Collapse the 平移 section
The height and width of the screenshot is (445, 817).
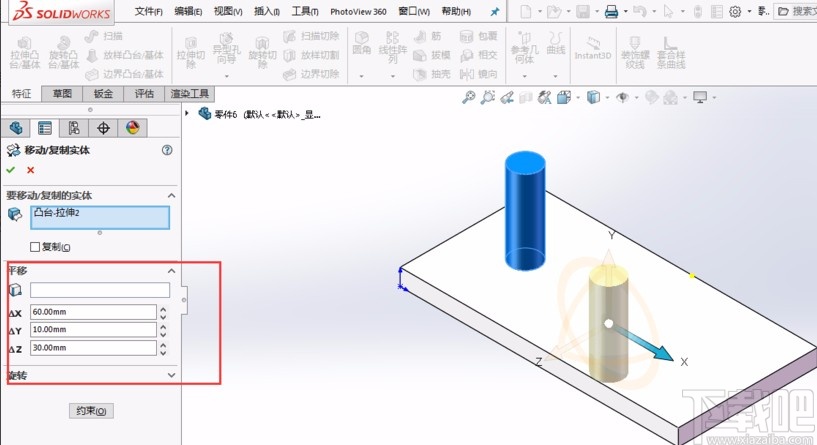pyautogui.click(x=171, y=271)
